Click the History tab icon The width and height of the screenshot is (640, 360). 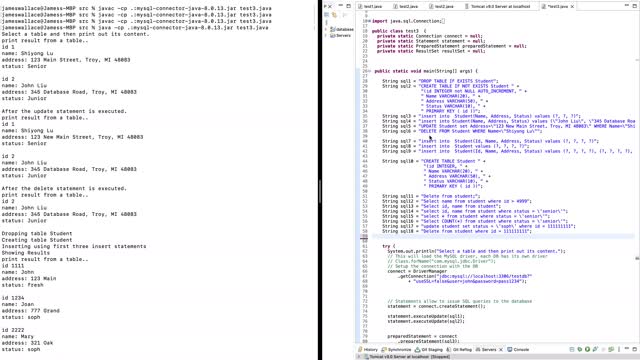click(x=360, y=350)
